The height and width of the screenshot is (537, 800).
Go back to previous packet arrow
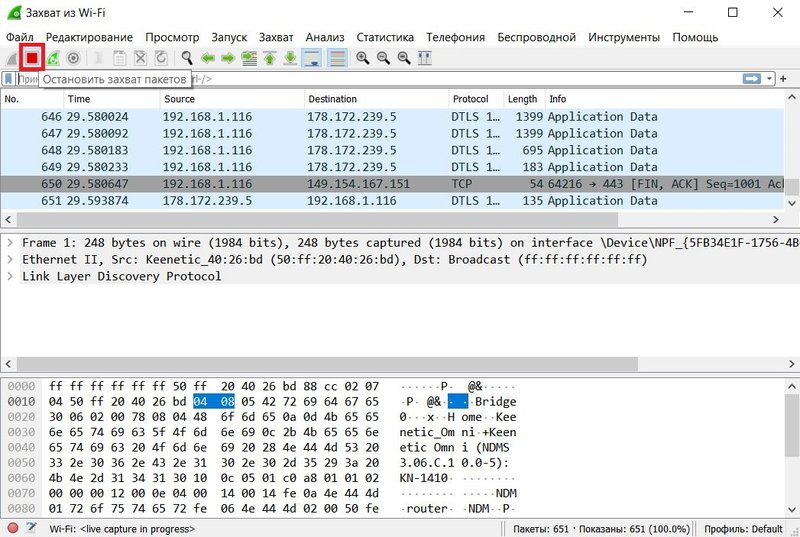(208, 58)
